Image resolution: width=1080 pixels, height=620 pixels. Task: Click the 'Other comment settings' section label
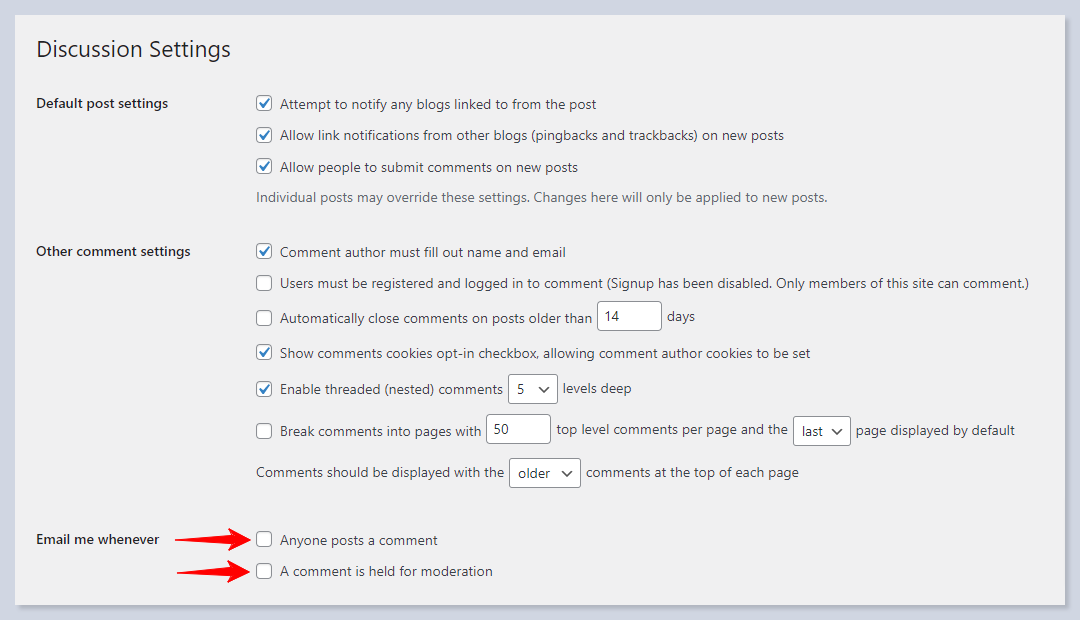coord(113,251)
